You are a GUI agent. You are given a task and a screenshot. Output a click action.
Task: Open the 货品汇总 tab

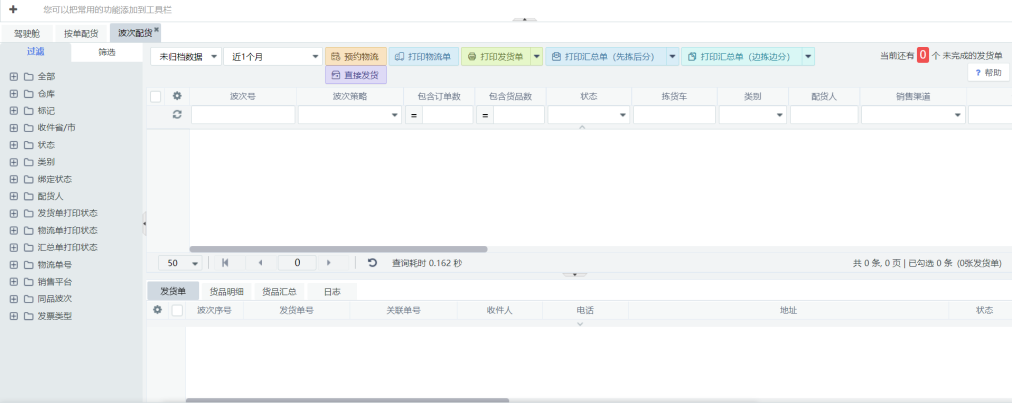[x=279, y=291]
